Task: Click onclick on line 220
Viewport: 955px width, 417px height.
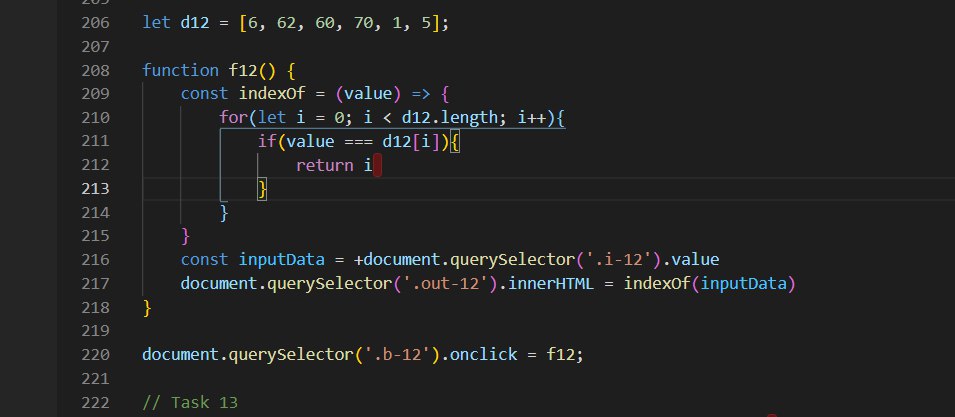Action: (x=484, y=355)
